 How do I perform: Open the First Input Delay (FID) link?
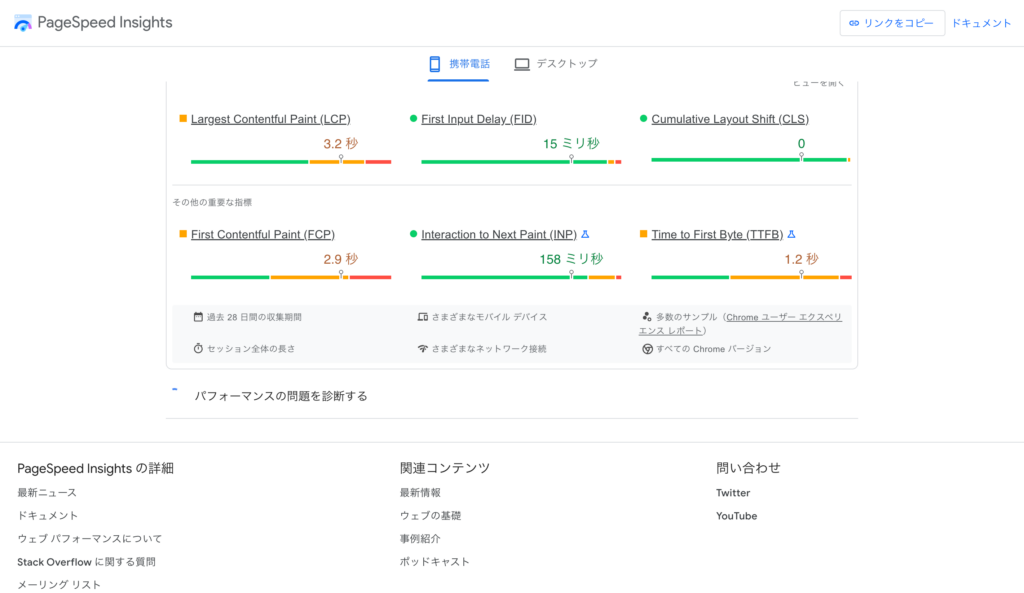478,119
